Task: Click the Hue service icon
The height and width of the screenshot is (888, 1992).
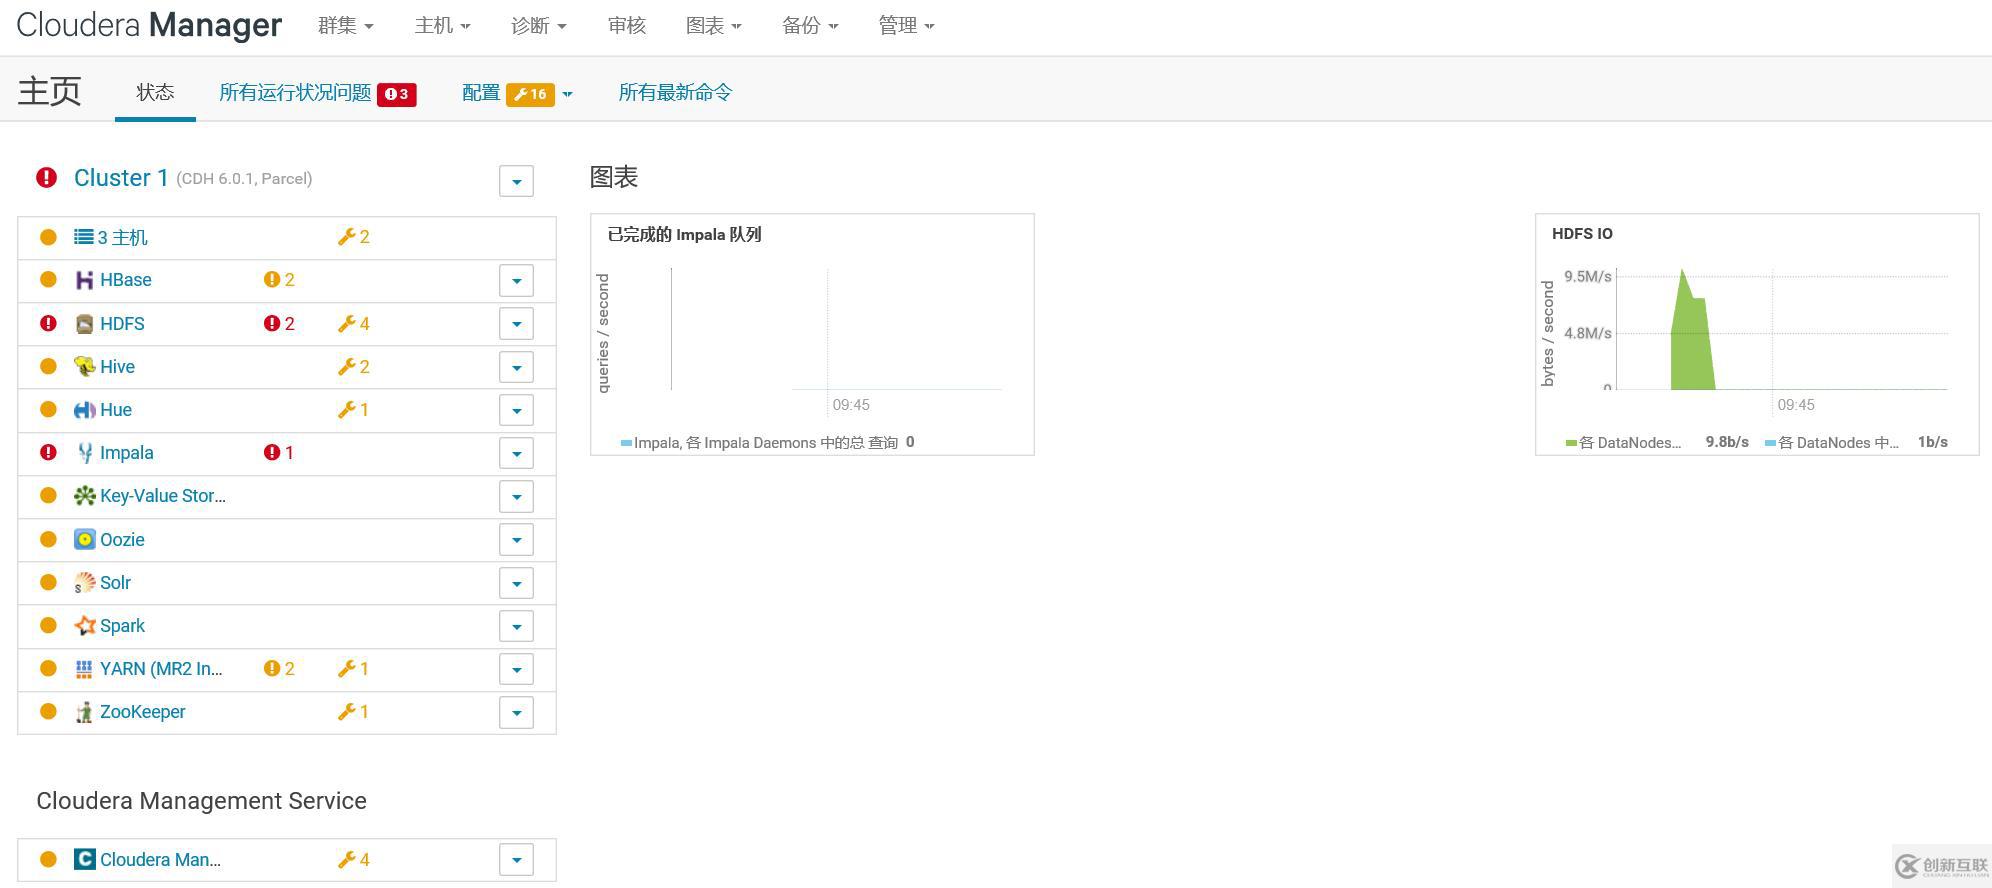Action: 85,410
